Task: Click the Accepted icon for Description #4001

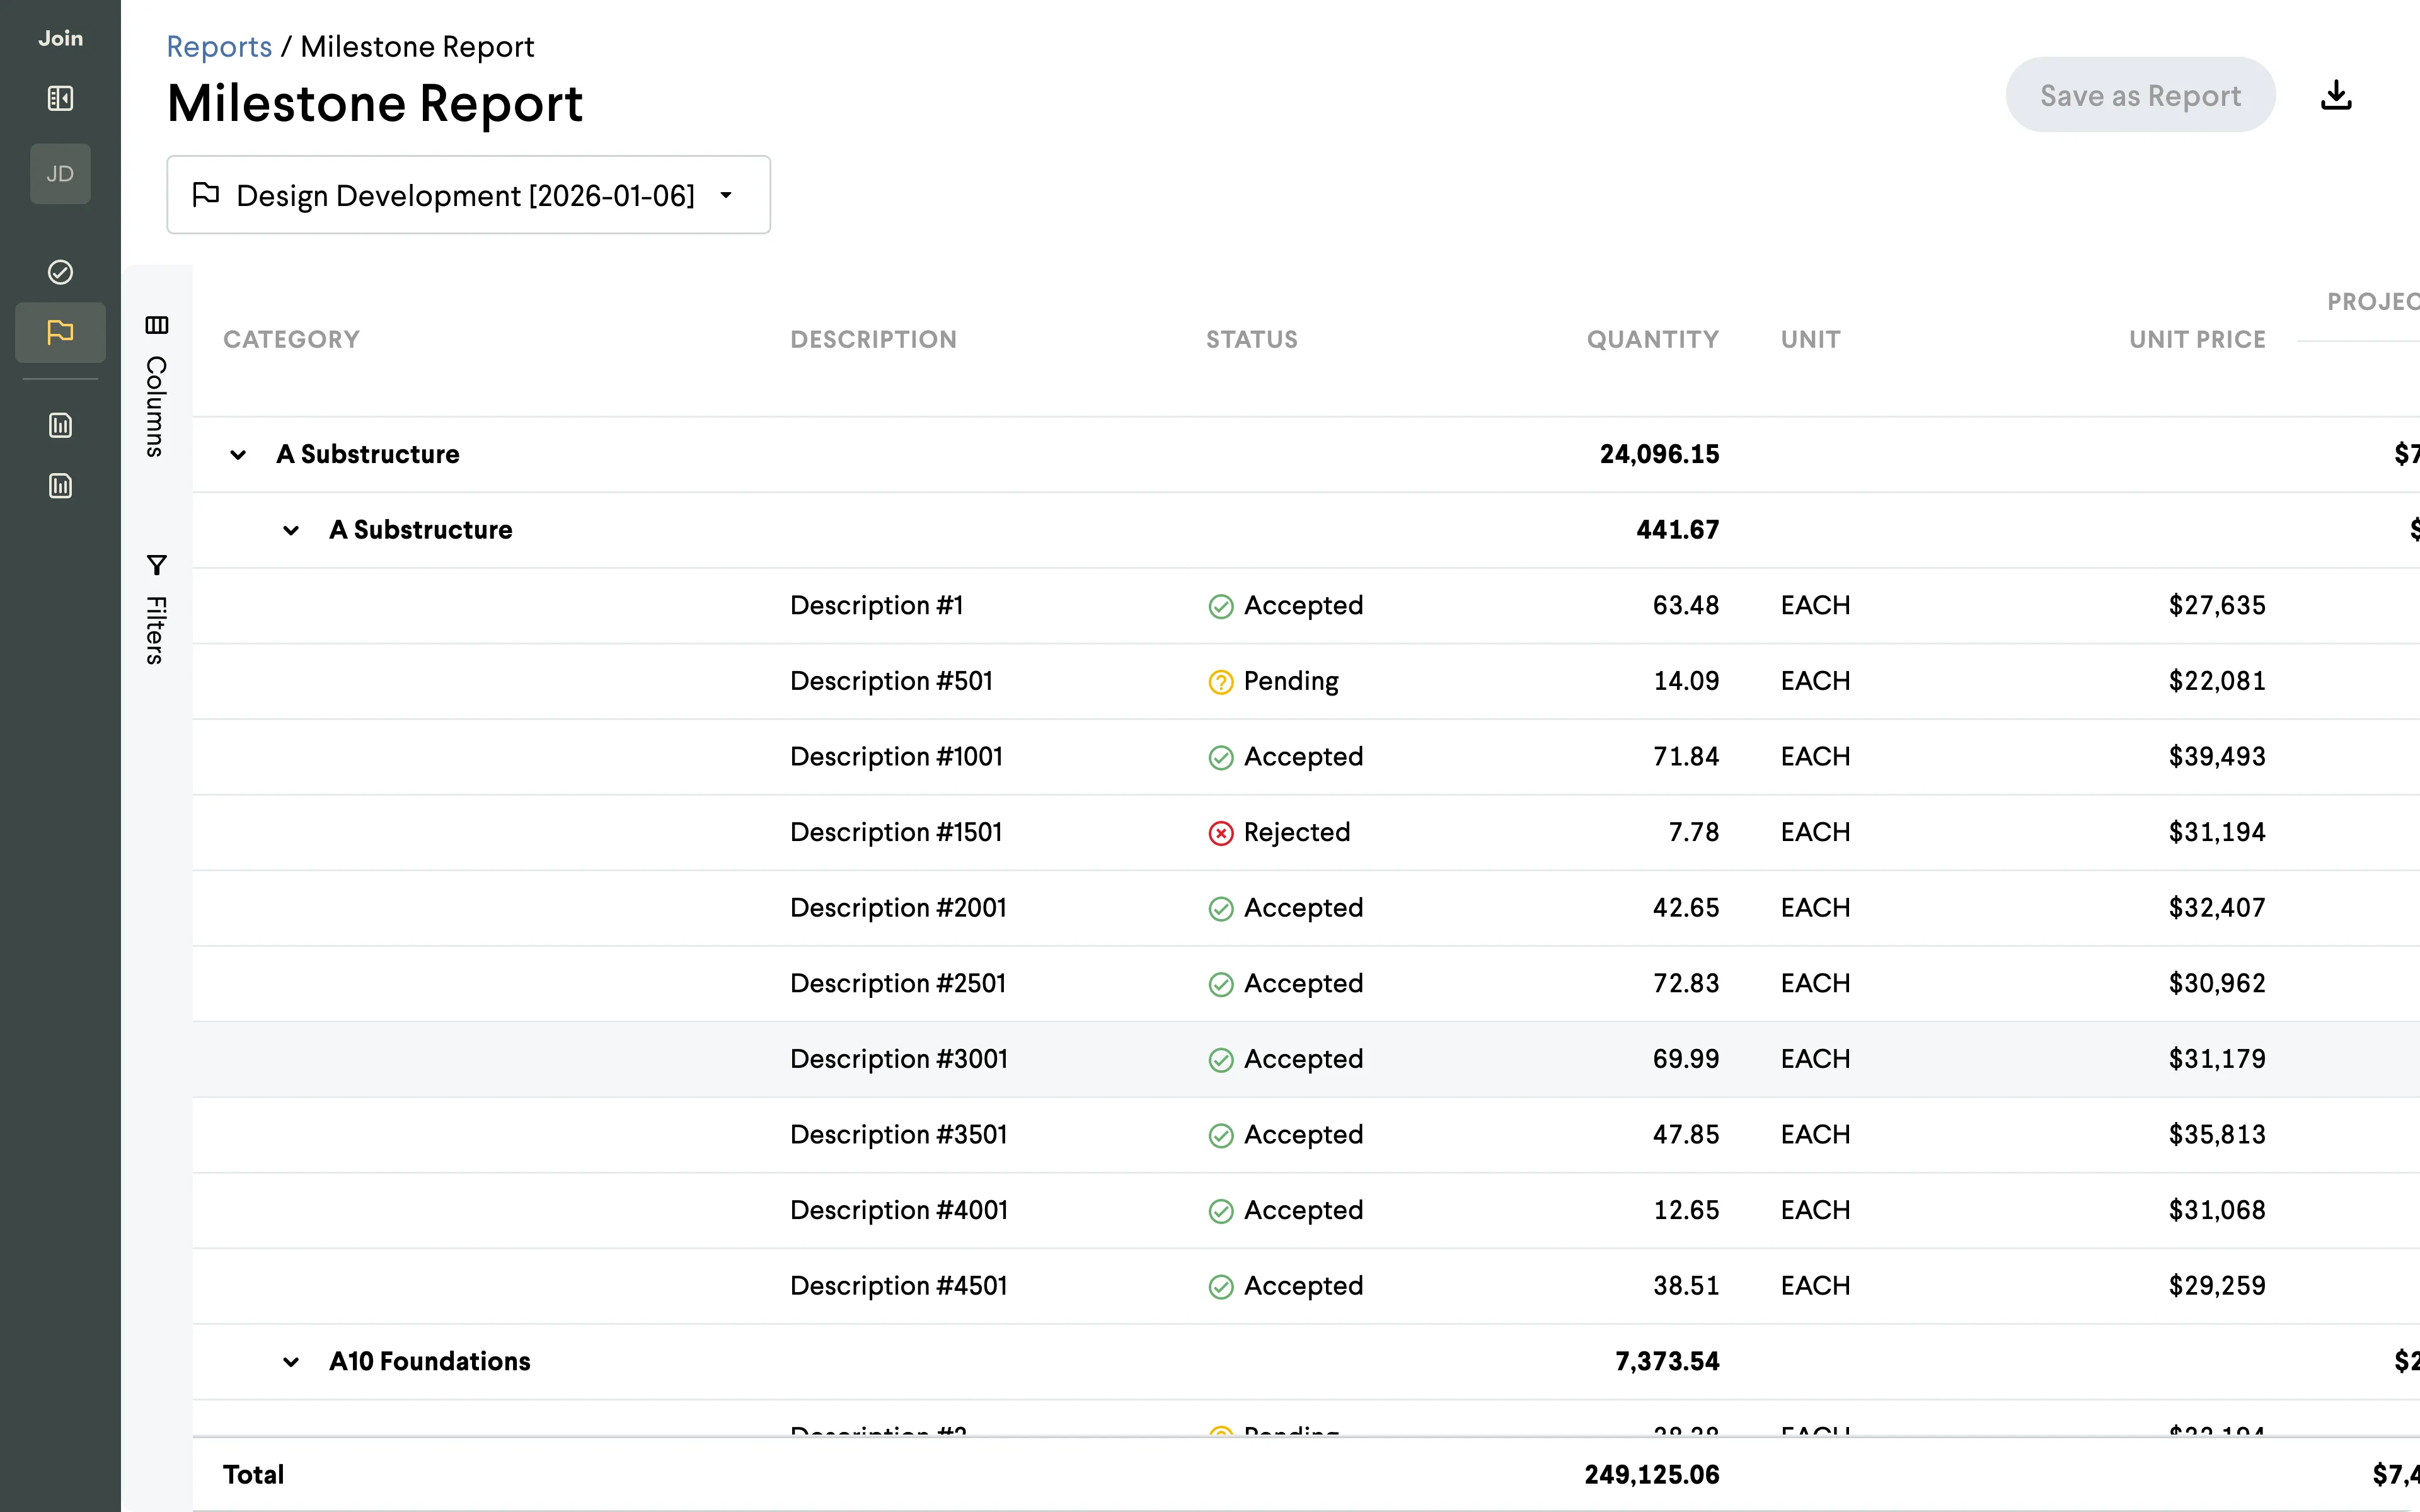Action: coord(1221,1211)
